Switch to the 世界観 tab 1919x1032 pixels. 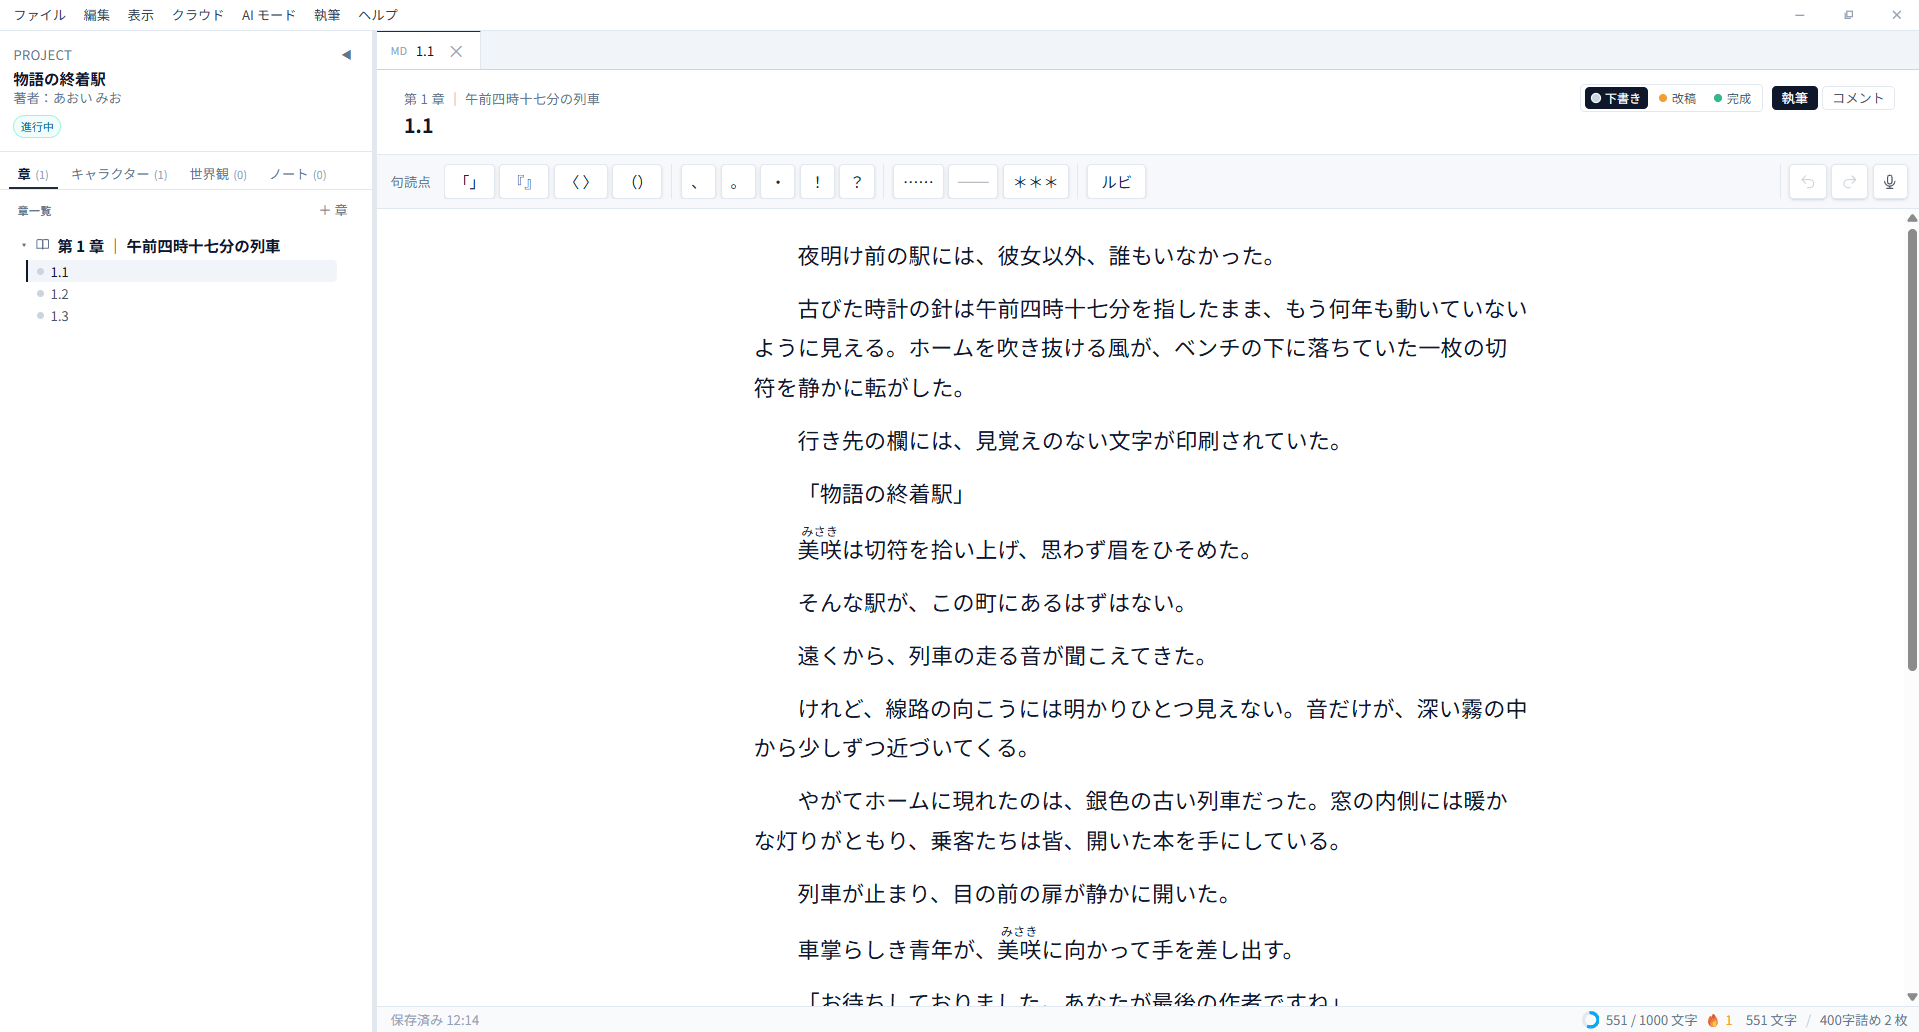click(x=218, y=174)
